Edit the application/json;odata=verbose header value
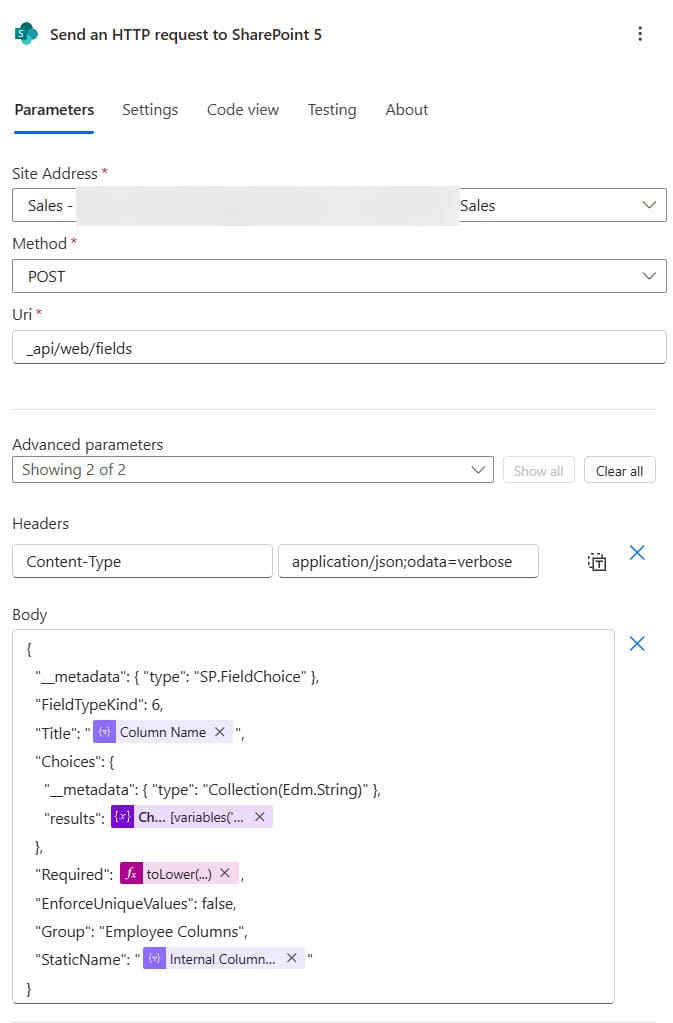Screen dimensions: 673x1023 coord(408,561)
